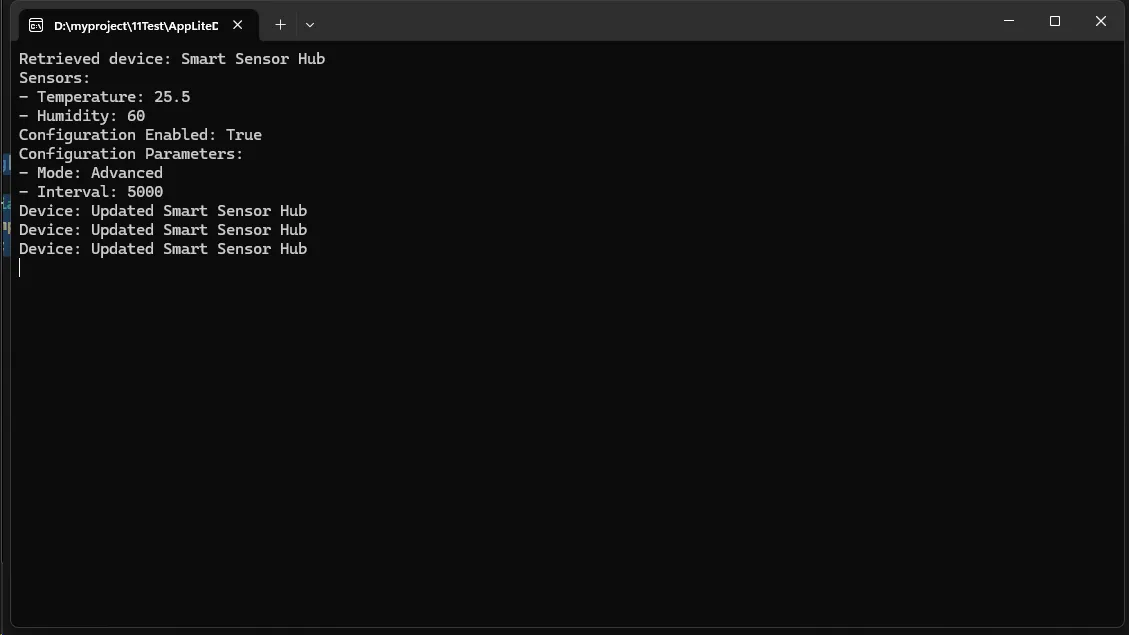This screenshot has height=635, width=1129.
Task: Click the 'Retrieved device: Smart Sensor Hub' line
Action: (172, 59)
